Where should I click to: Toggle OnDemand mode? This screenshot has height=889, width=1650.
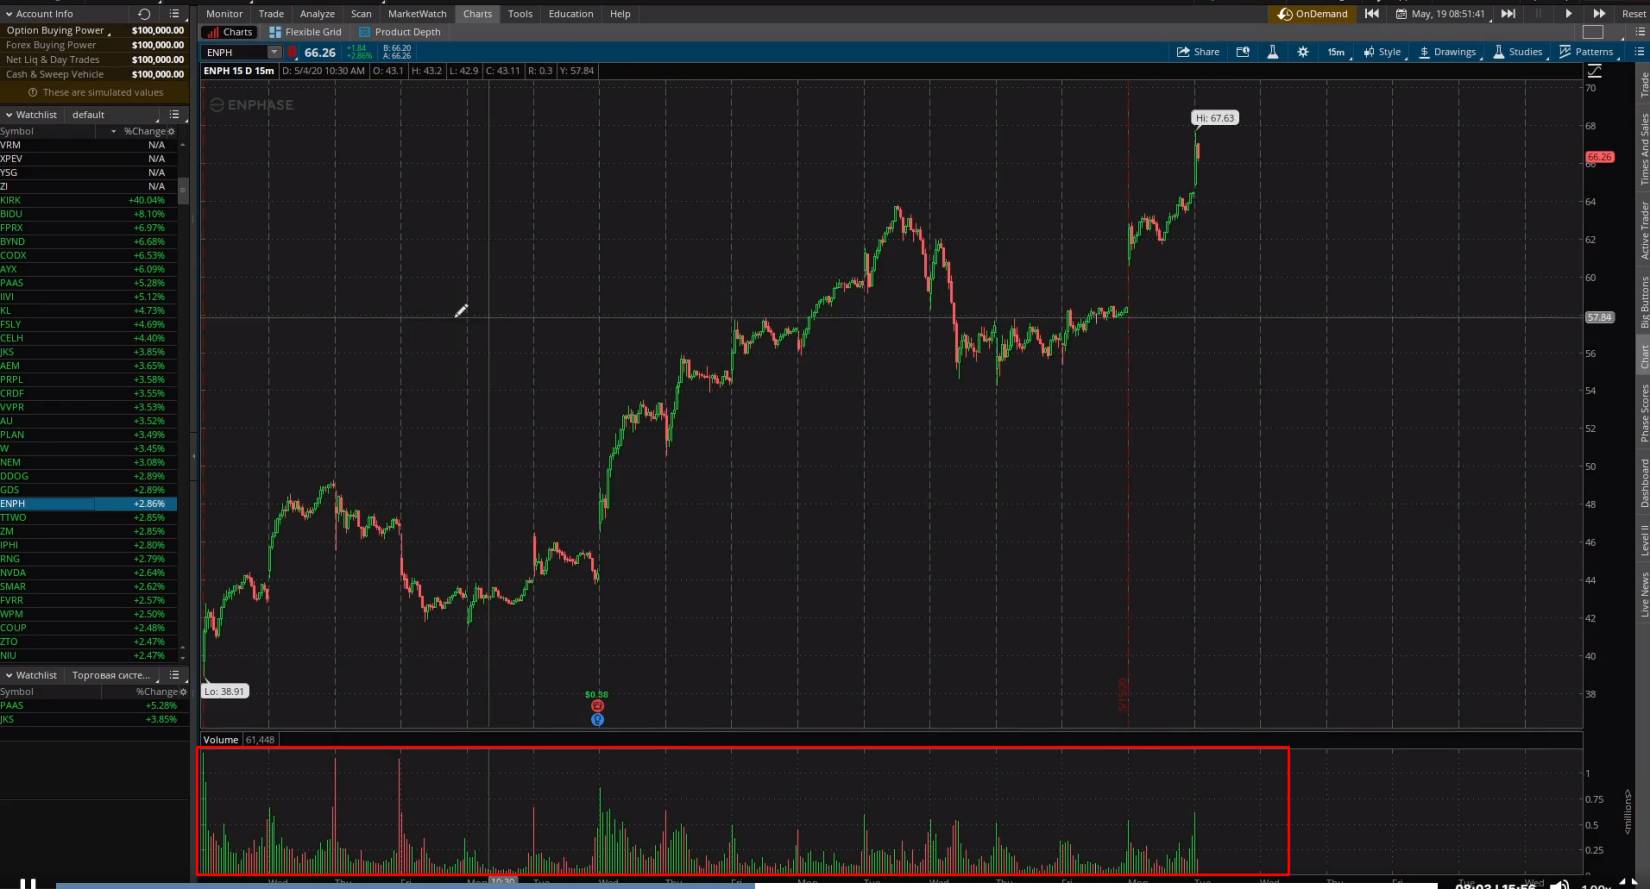coord(1312,14)
